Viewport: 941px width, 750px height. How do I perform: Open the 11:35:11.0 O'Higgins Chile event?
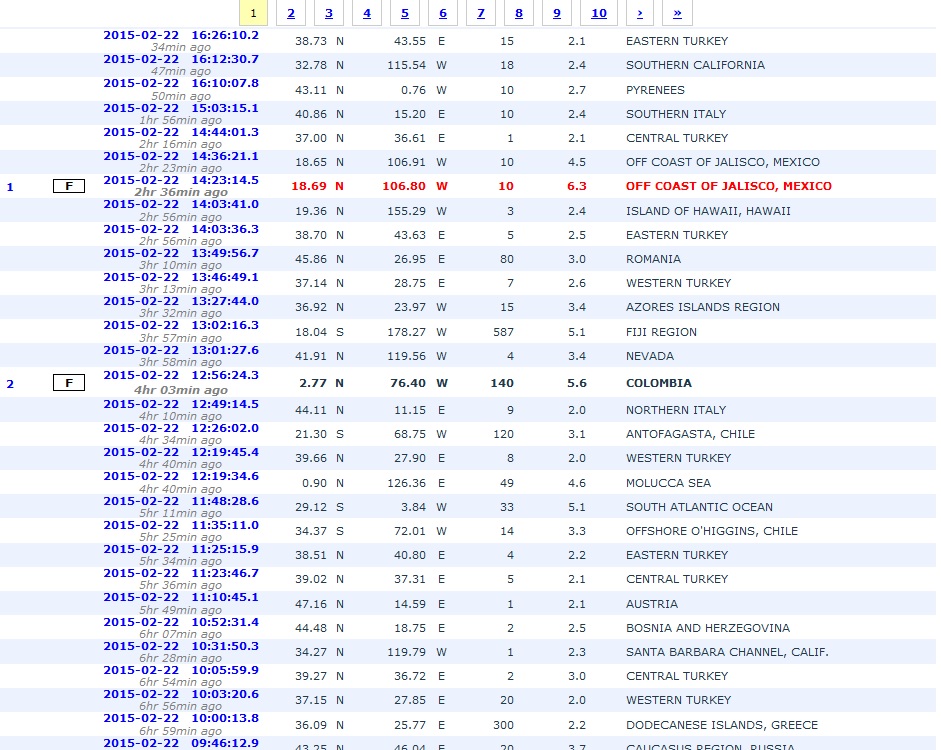tap(181, 526)
